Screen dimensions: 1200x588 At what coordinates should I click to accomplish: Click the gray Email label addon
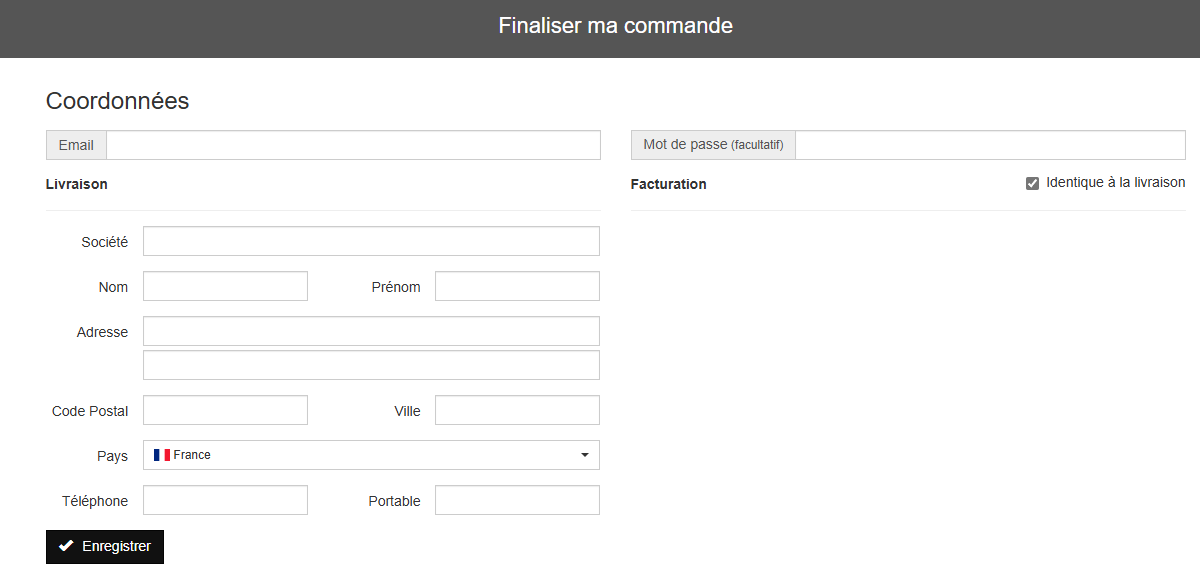(76, 145)
